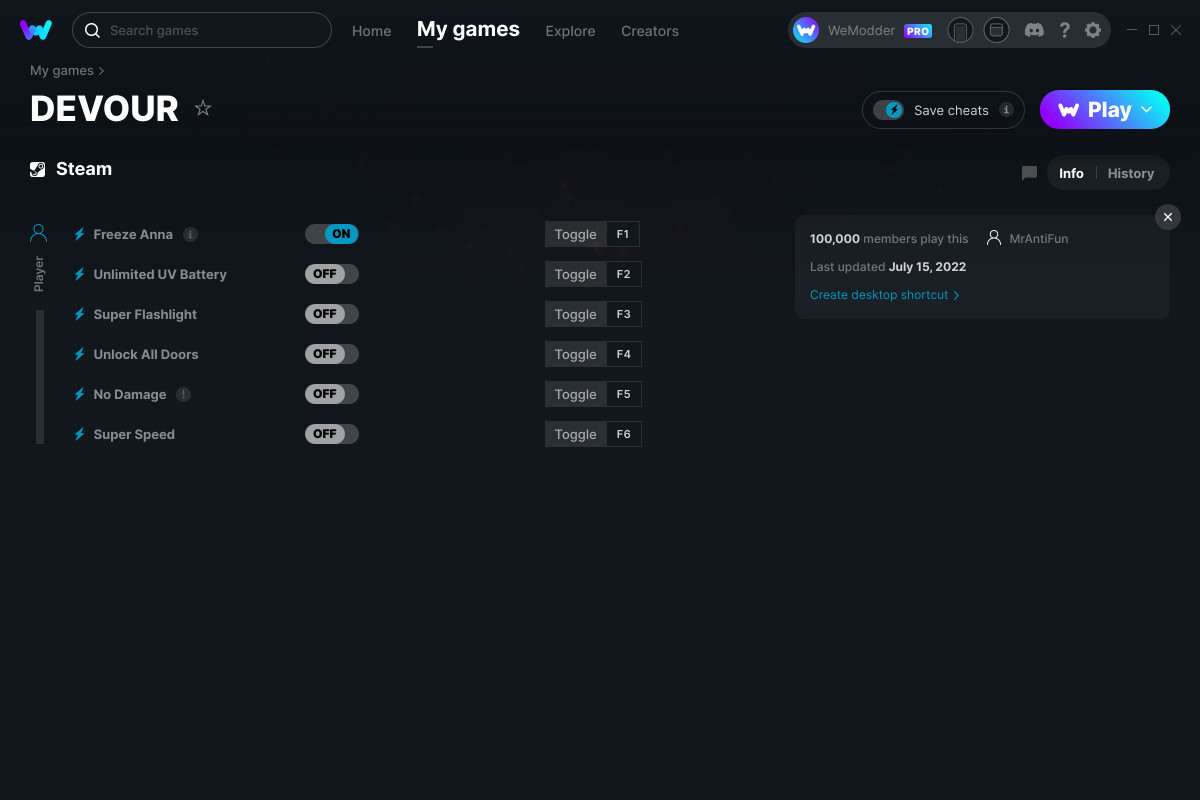Select the Player category icon
1200x800 pixels.
coord(39,233)
